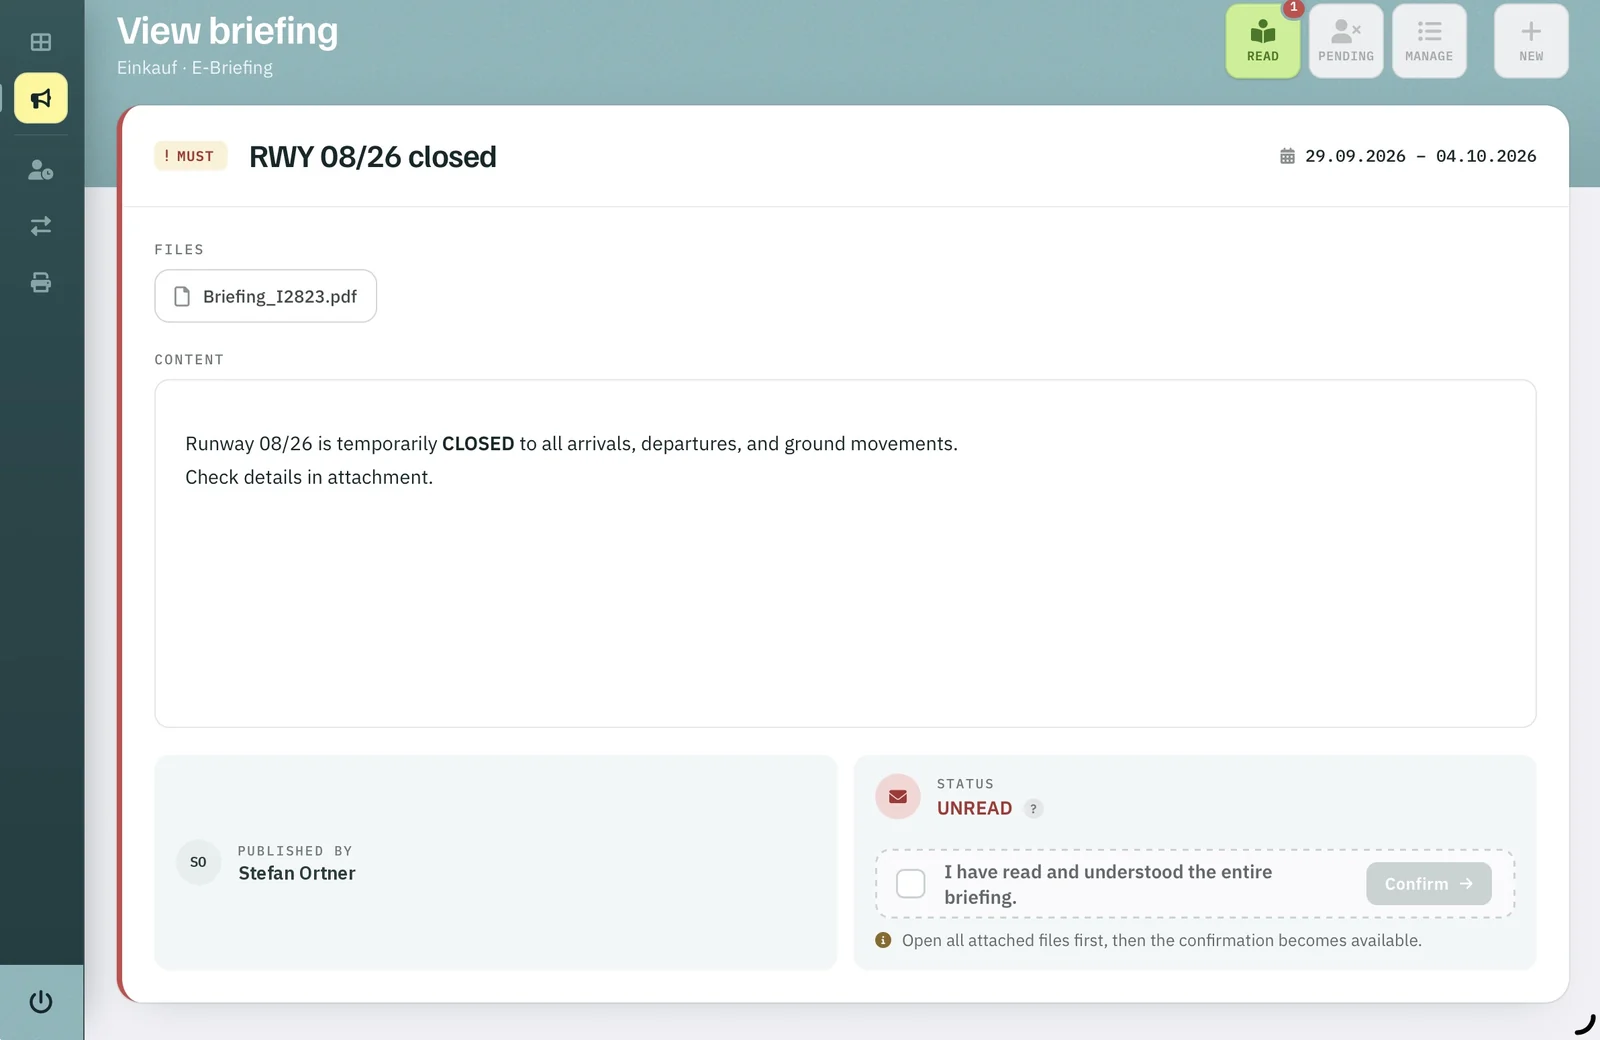Click the FILES section label
1600x1040 pixels.
[179, 249]
